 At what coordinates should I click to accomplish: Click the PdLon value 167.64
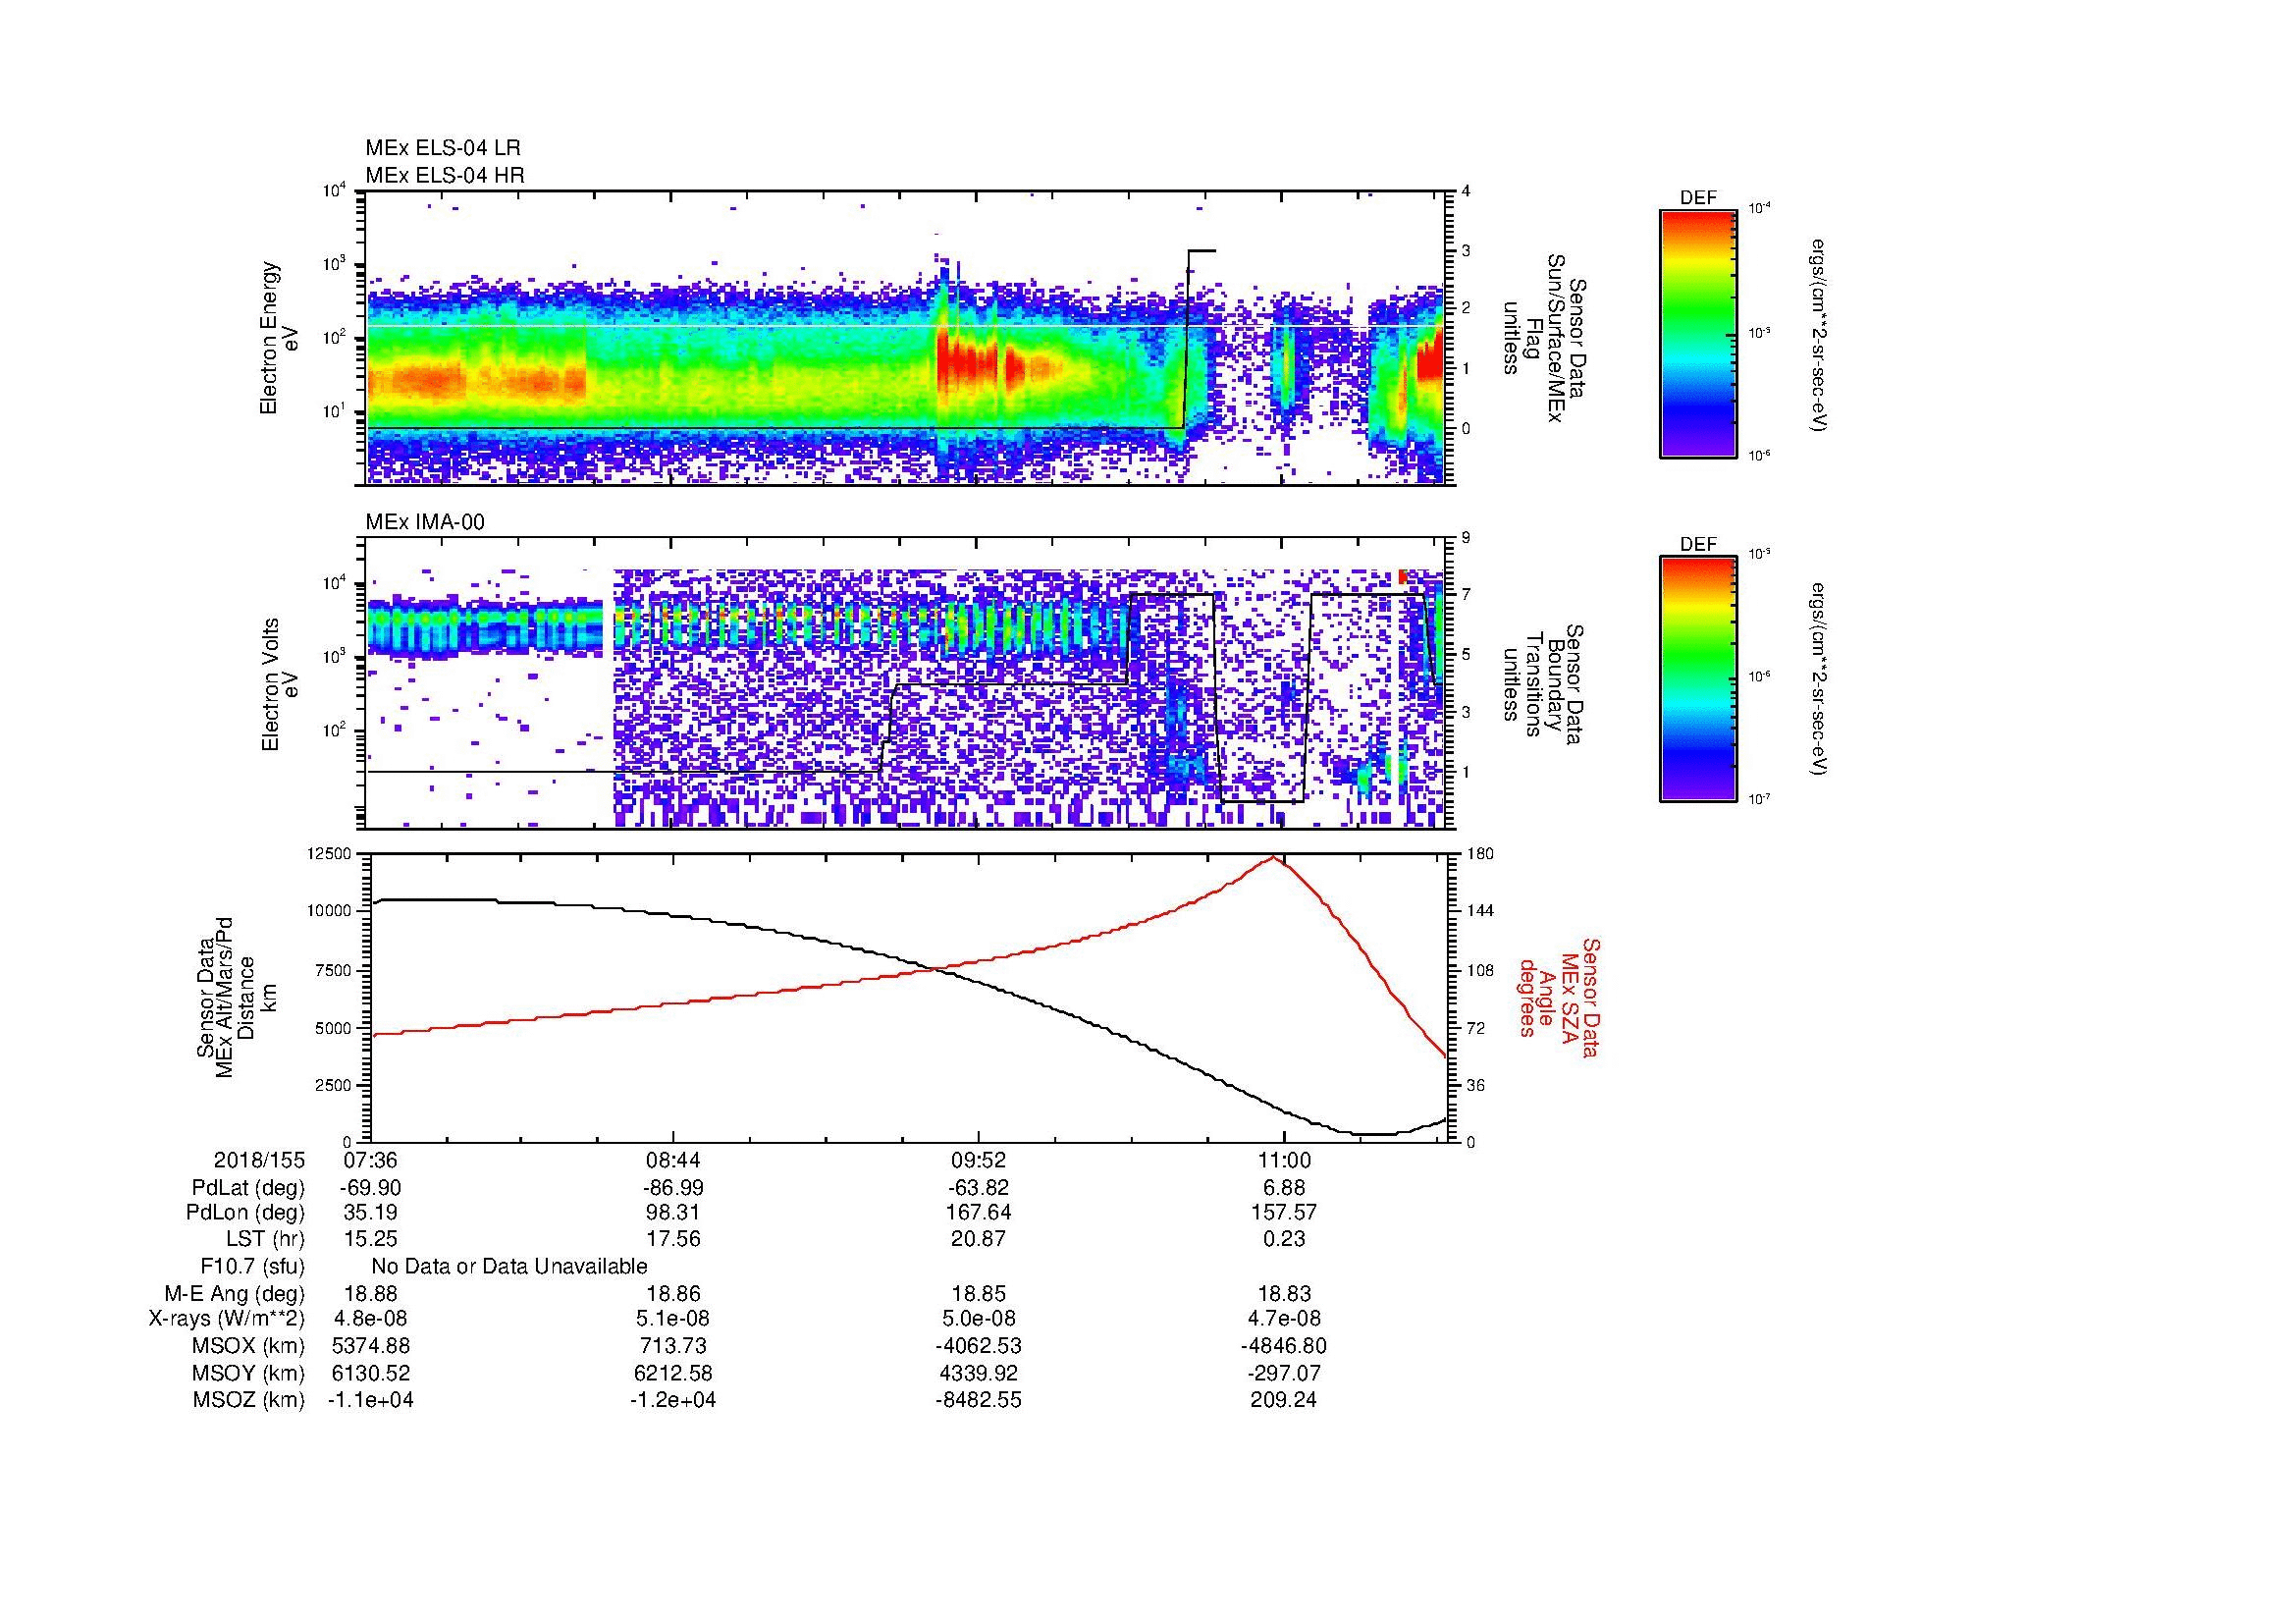pos(978,1212)
